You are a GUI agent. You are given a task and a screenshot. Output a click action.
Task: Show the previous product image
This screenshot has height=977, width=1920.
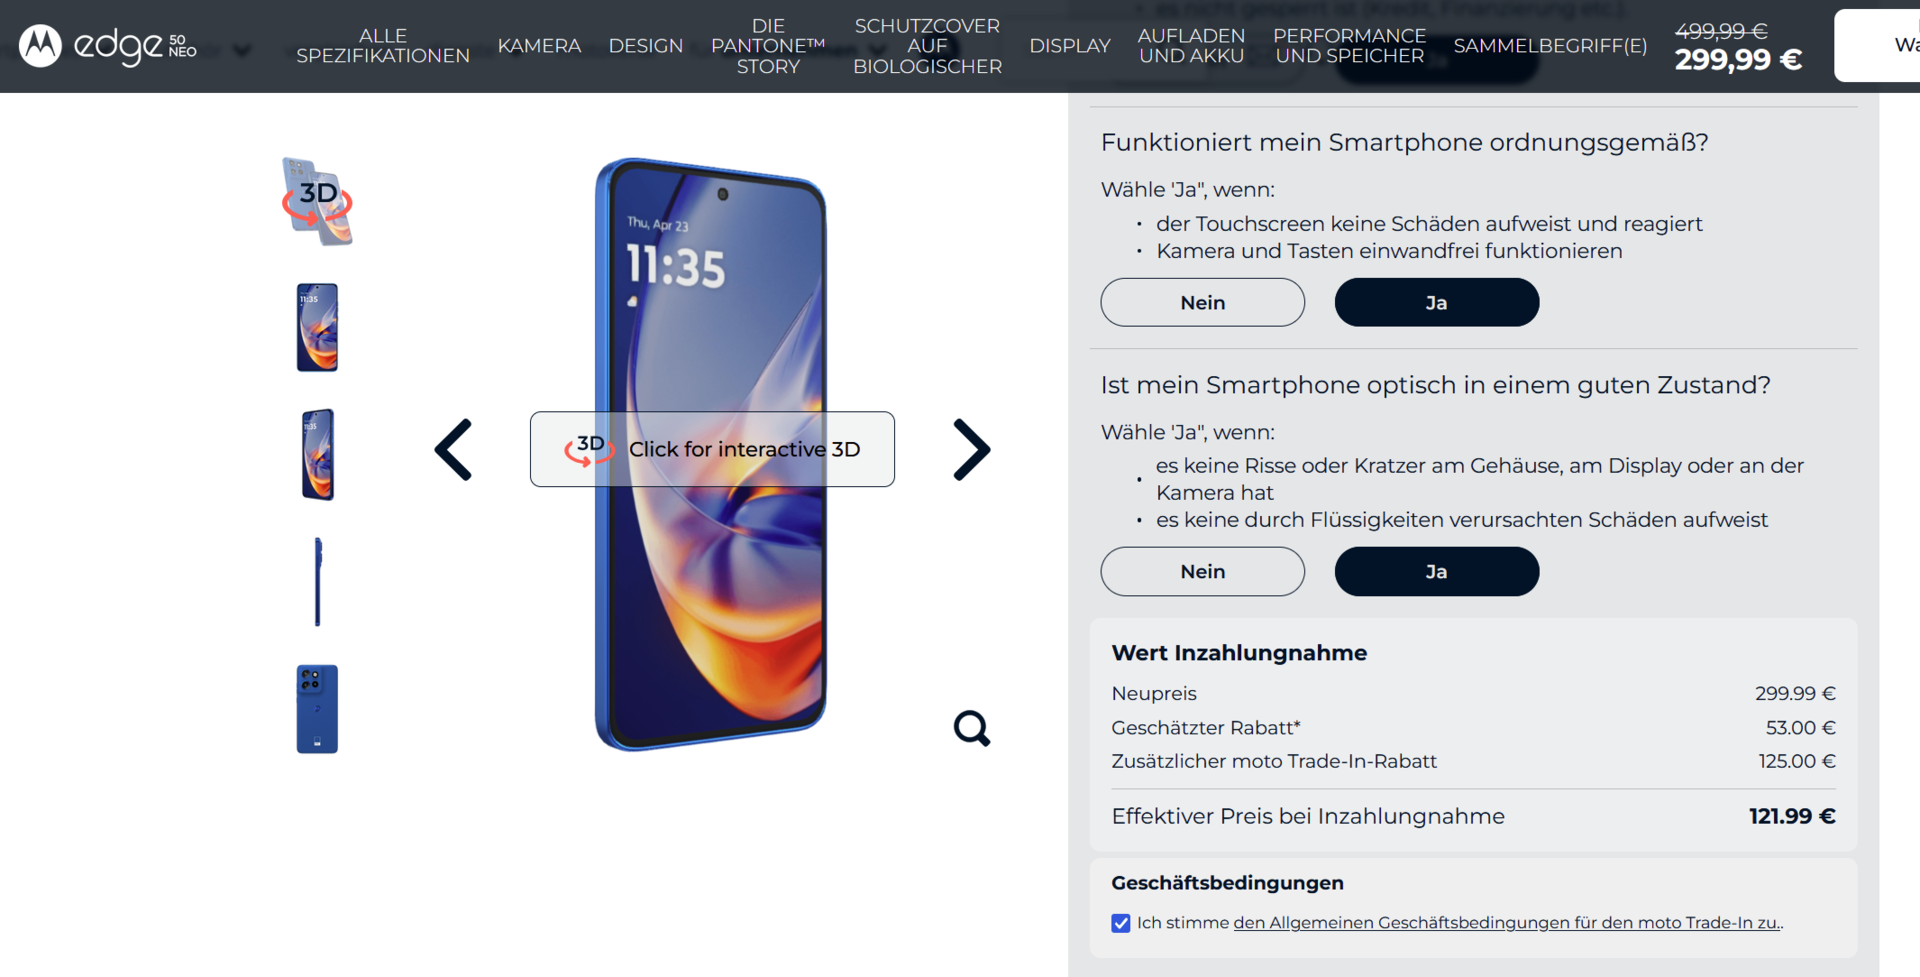453,450
